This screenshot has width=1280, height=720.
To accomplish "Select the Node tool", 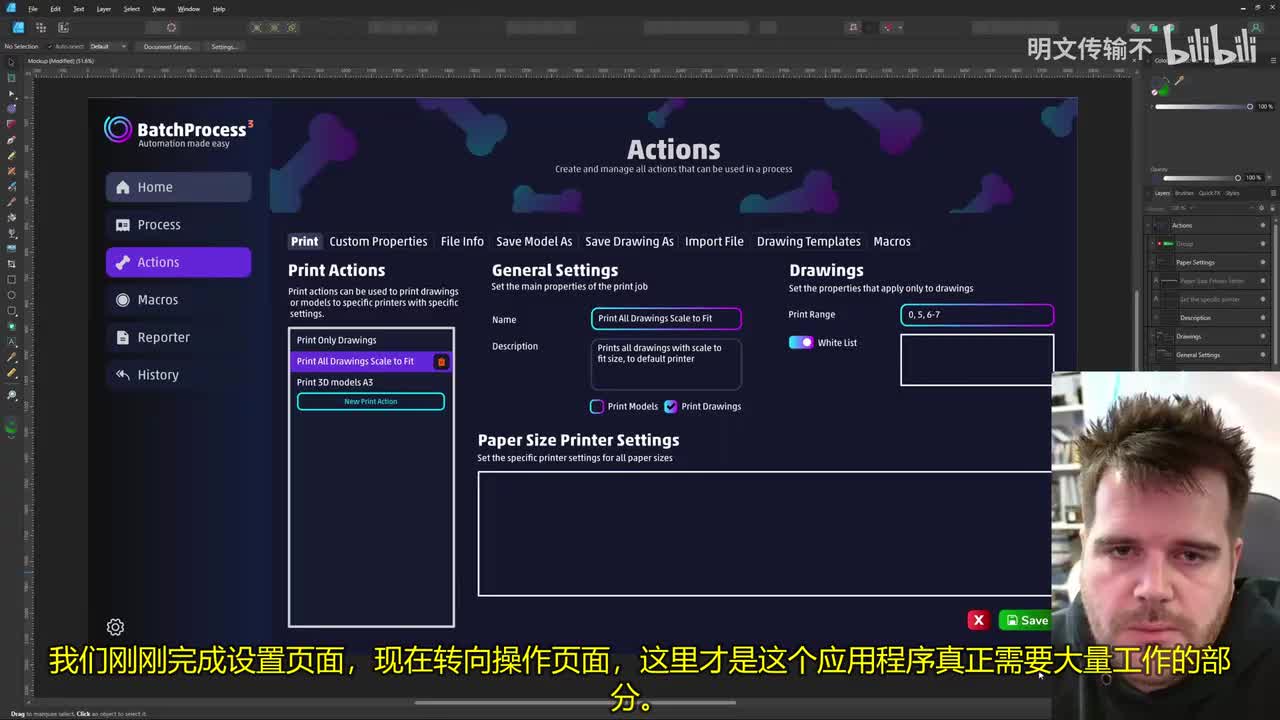I will (x=11, y=93).
